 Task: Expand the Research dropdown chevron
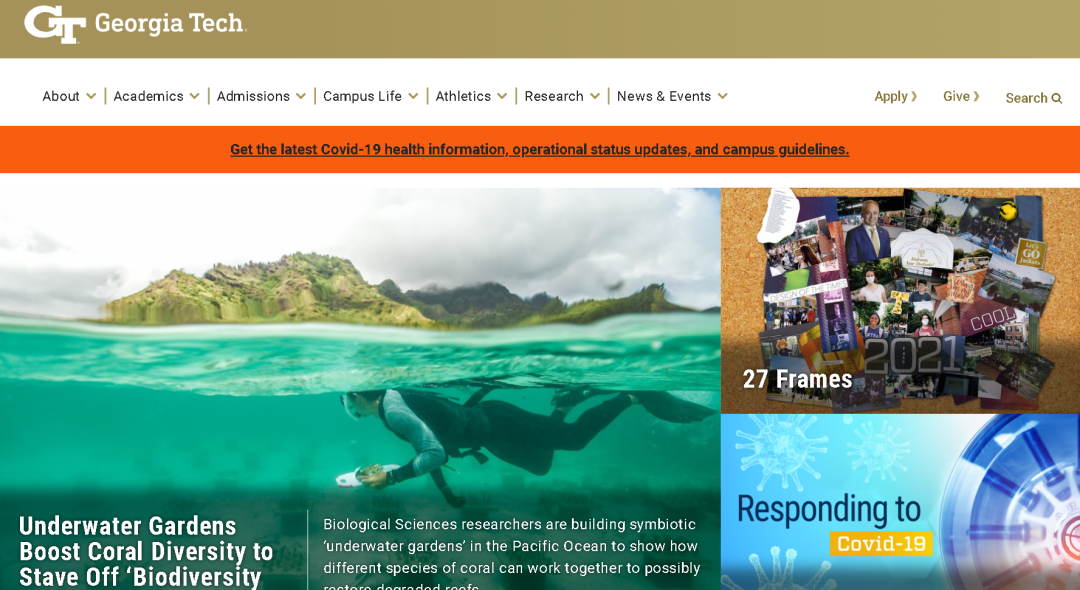[595, 96]
